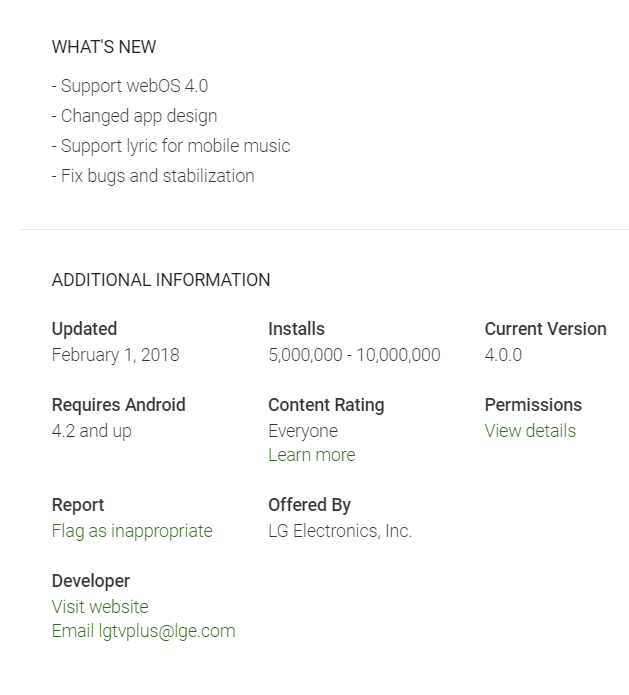The height and width of the screenshot is (695, 629).
Task: Click the 4.2 and up Android requirement
Action: click(x=92, y=431)
